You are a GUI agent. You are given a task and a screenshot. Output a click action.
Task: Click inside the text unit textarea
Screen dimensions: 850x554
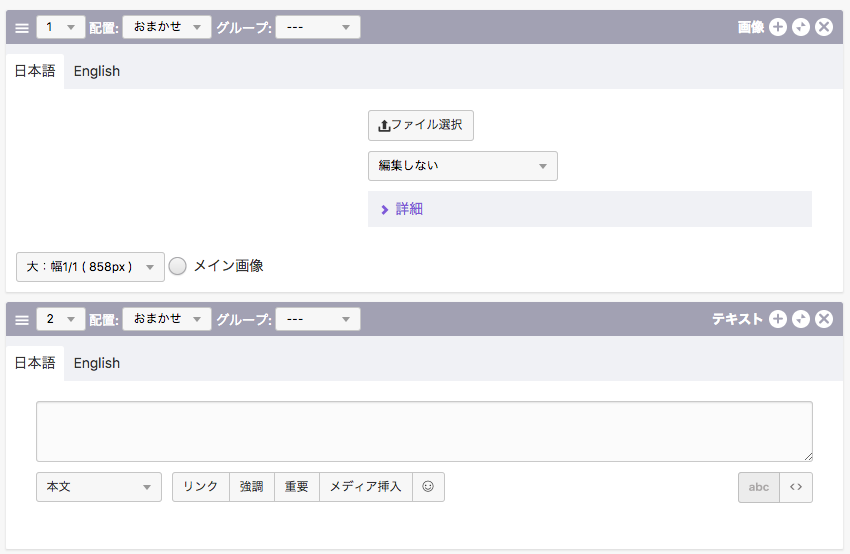pyautogui.click(x=424, y=431)
